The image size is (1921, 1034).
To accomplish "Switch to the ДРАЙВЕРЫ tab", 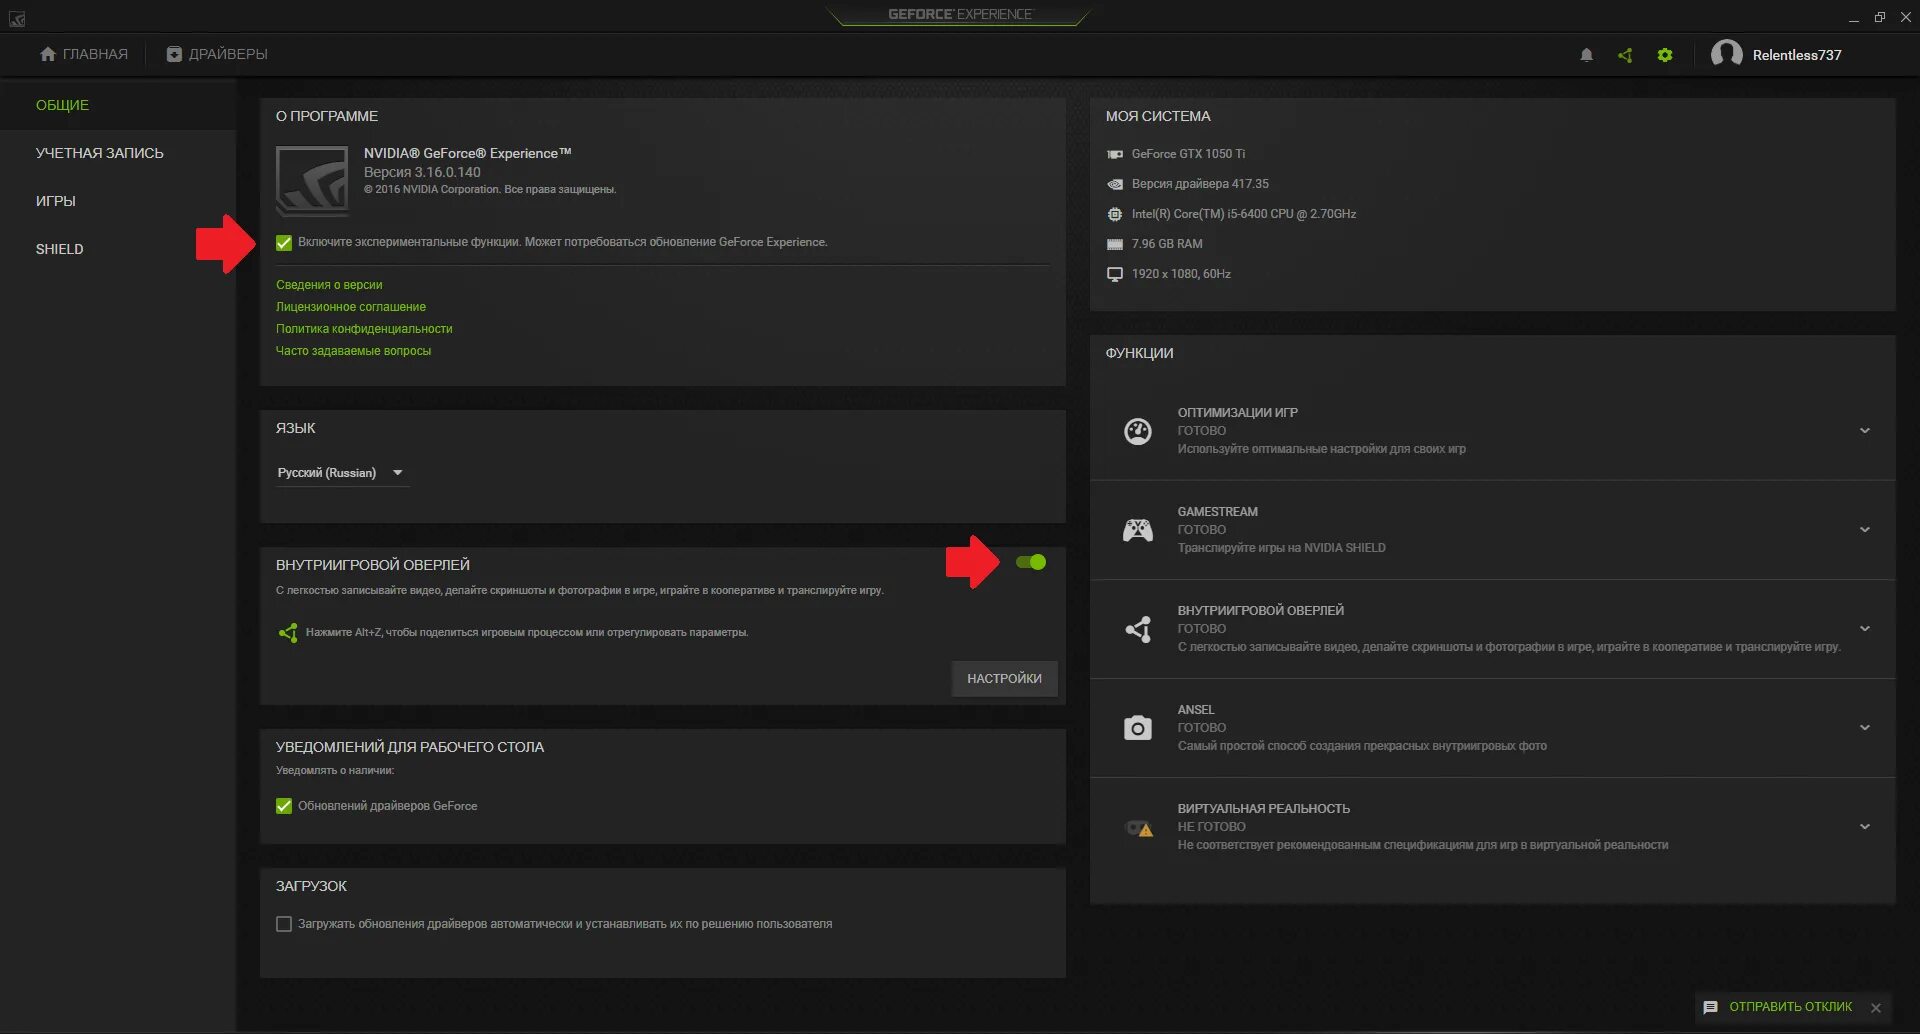I will (217, 54).
